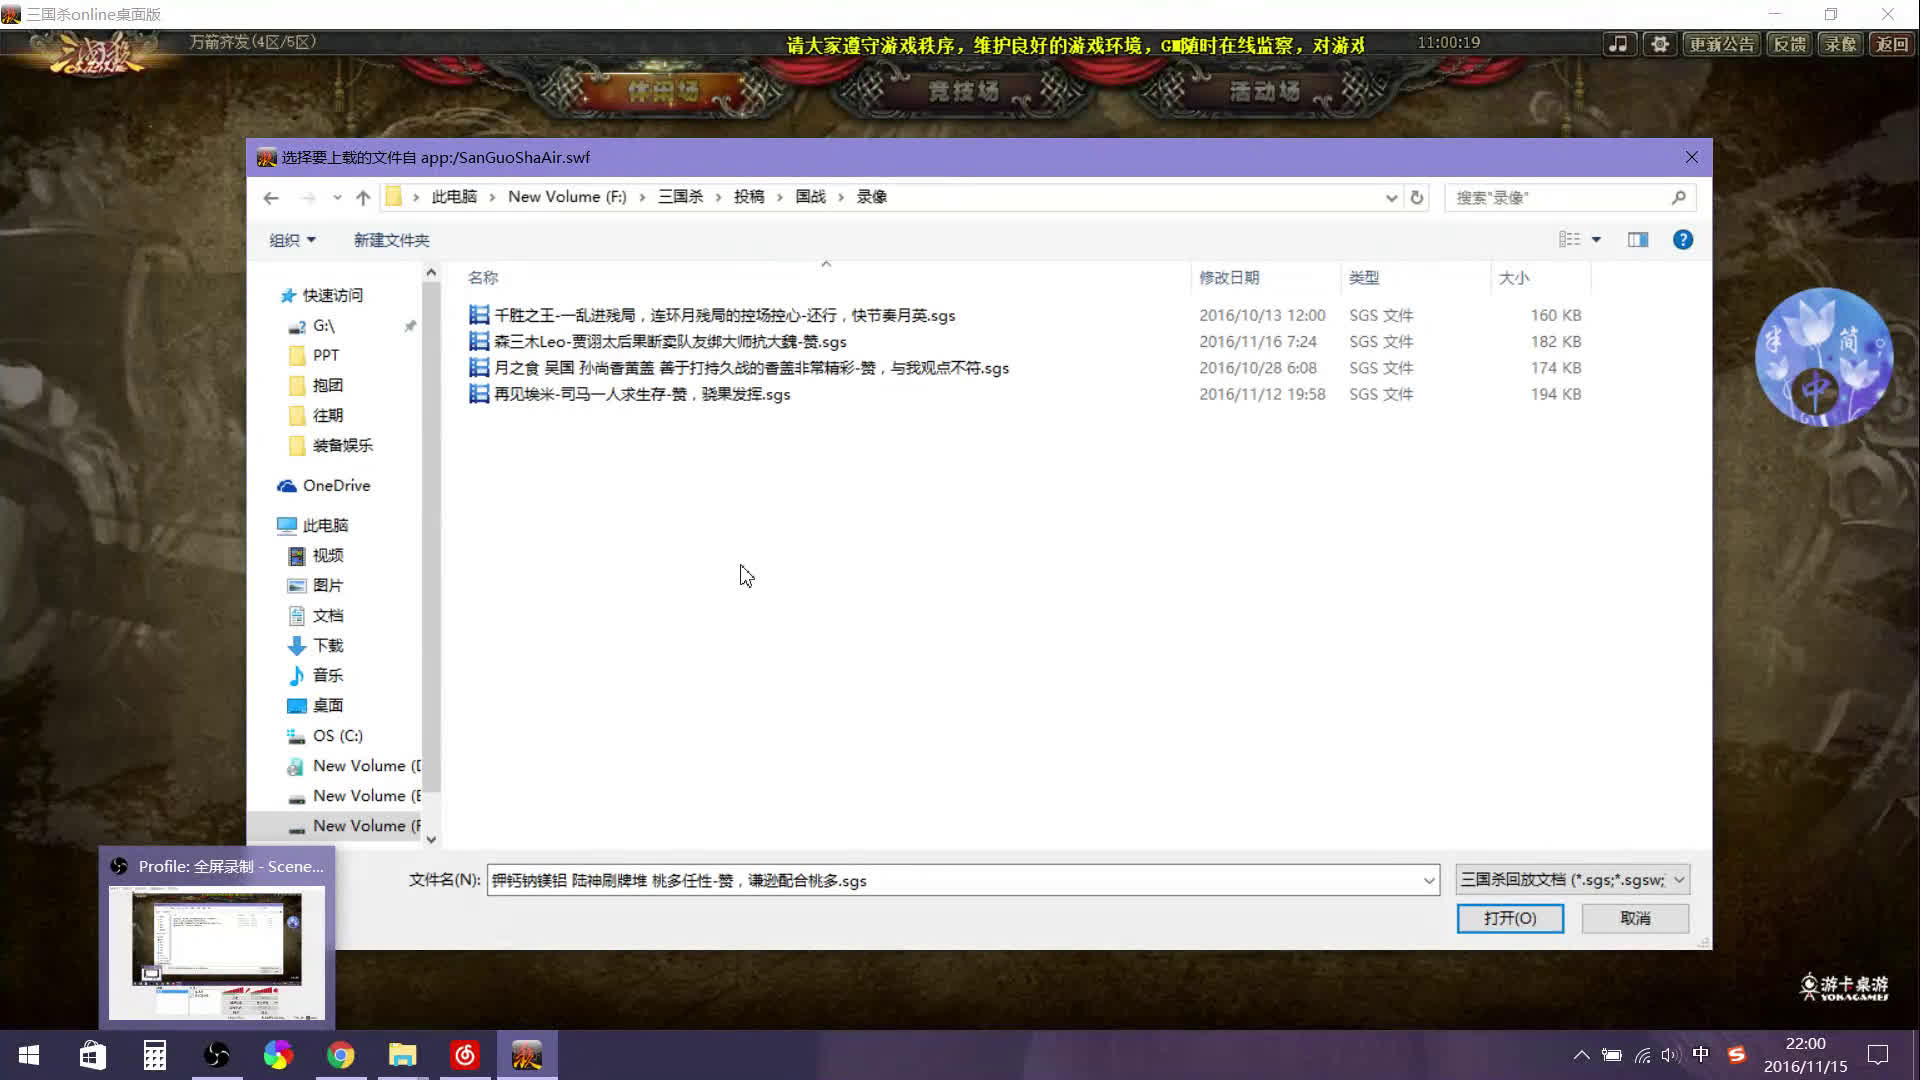Open OS (C:) drive in sidebar
1920x1080 pixels.
(337, 736)
